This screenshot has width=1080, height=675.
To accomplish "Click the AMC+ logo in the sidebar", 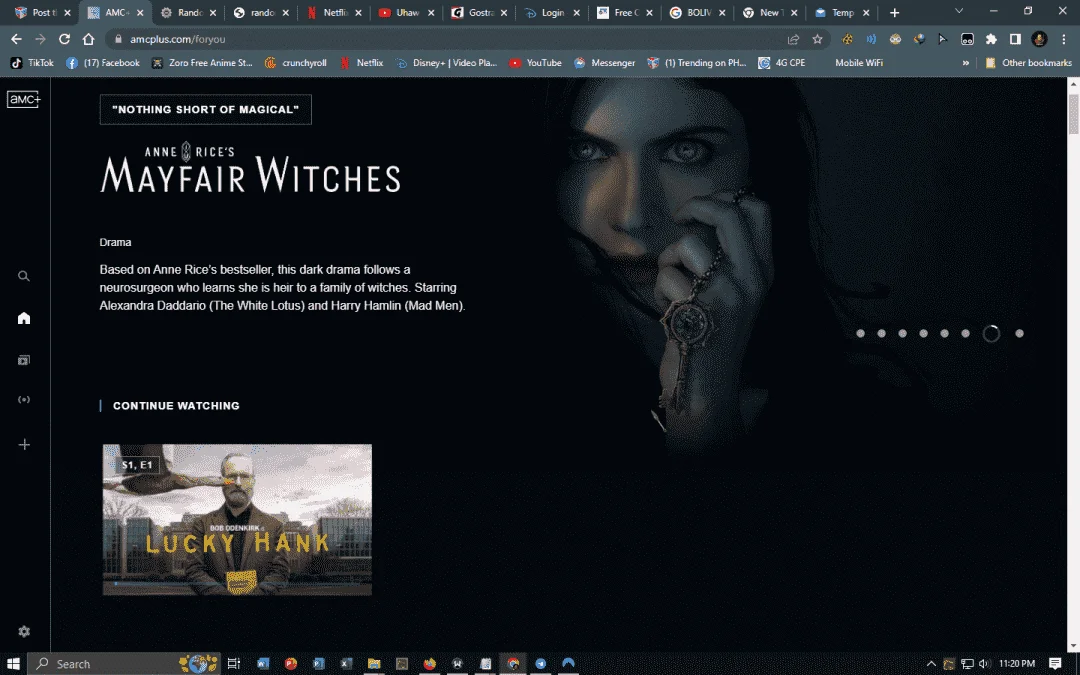I will pyautogui.click(x=24, y=99).
